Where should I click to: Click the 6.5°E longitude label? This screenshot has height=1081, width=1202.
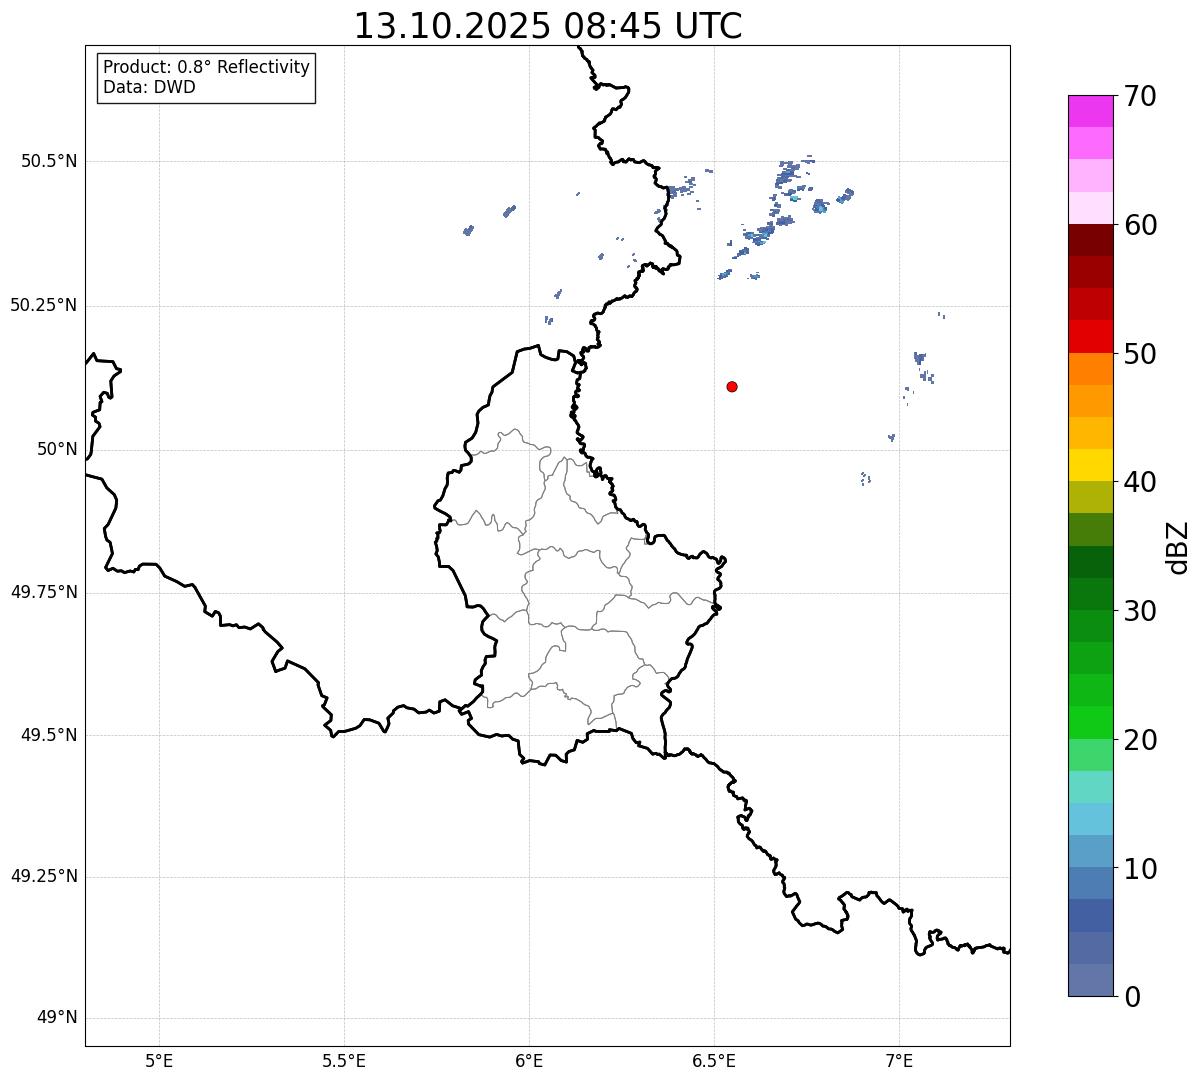[714, 1061]
